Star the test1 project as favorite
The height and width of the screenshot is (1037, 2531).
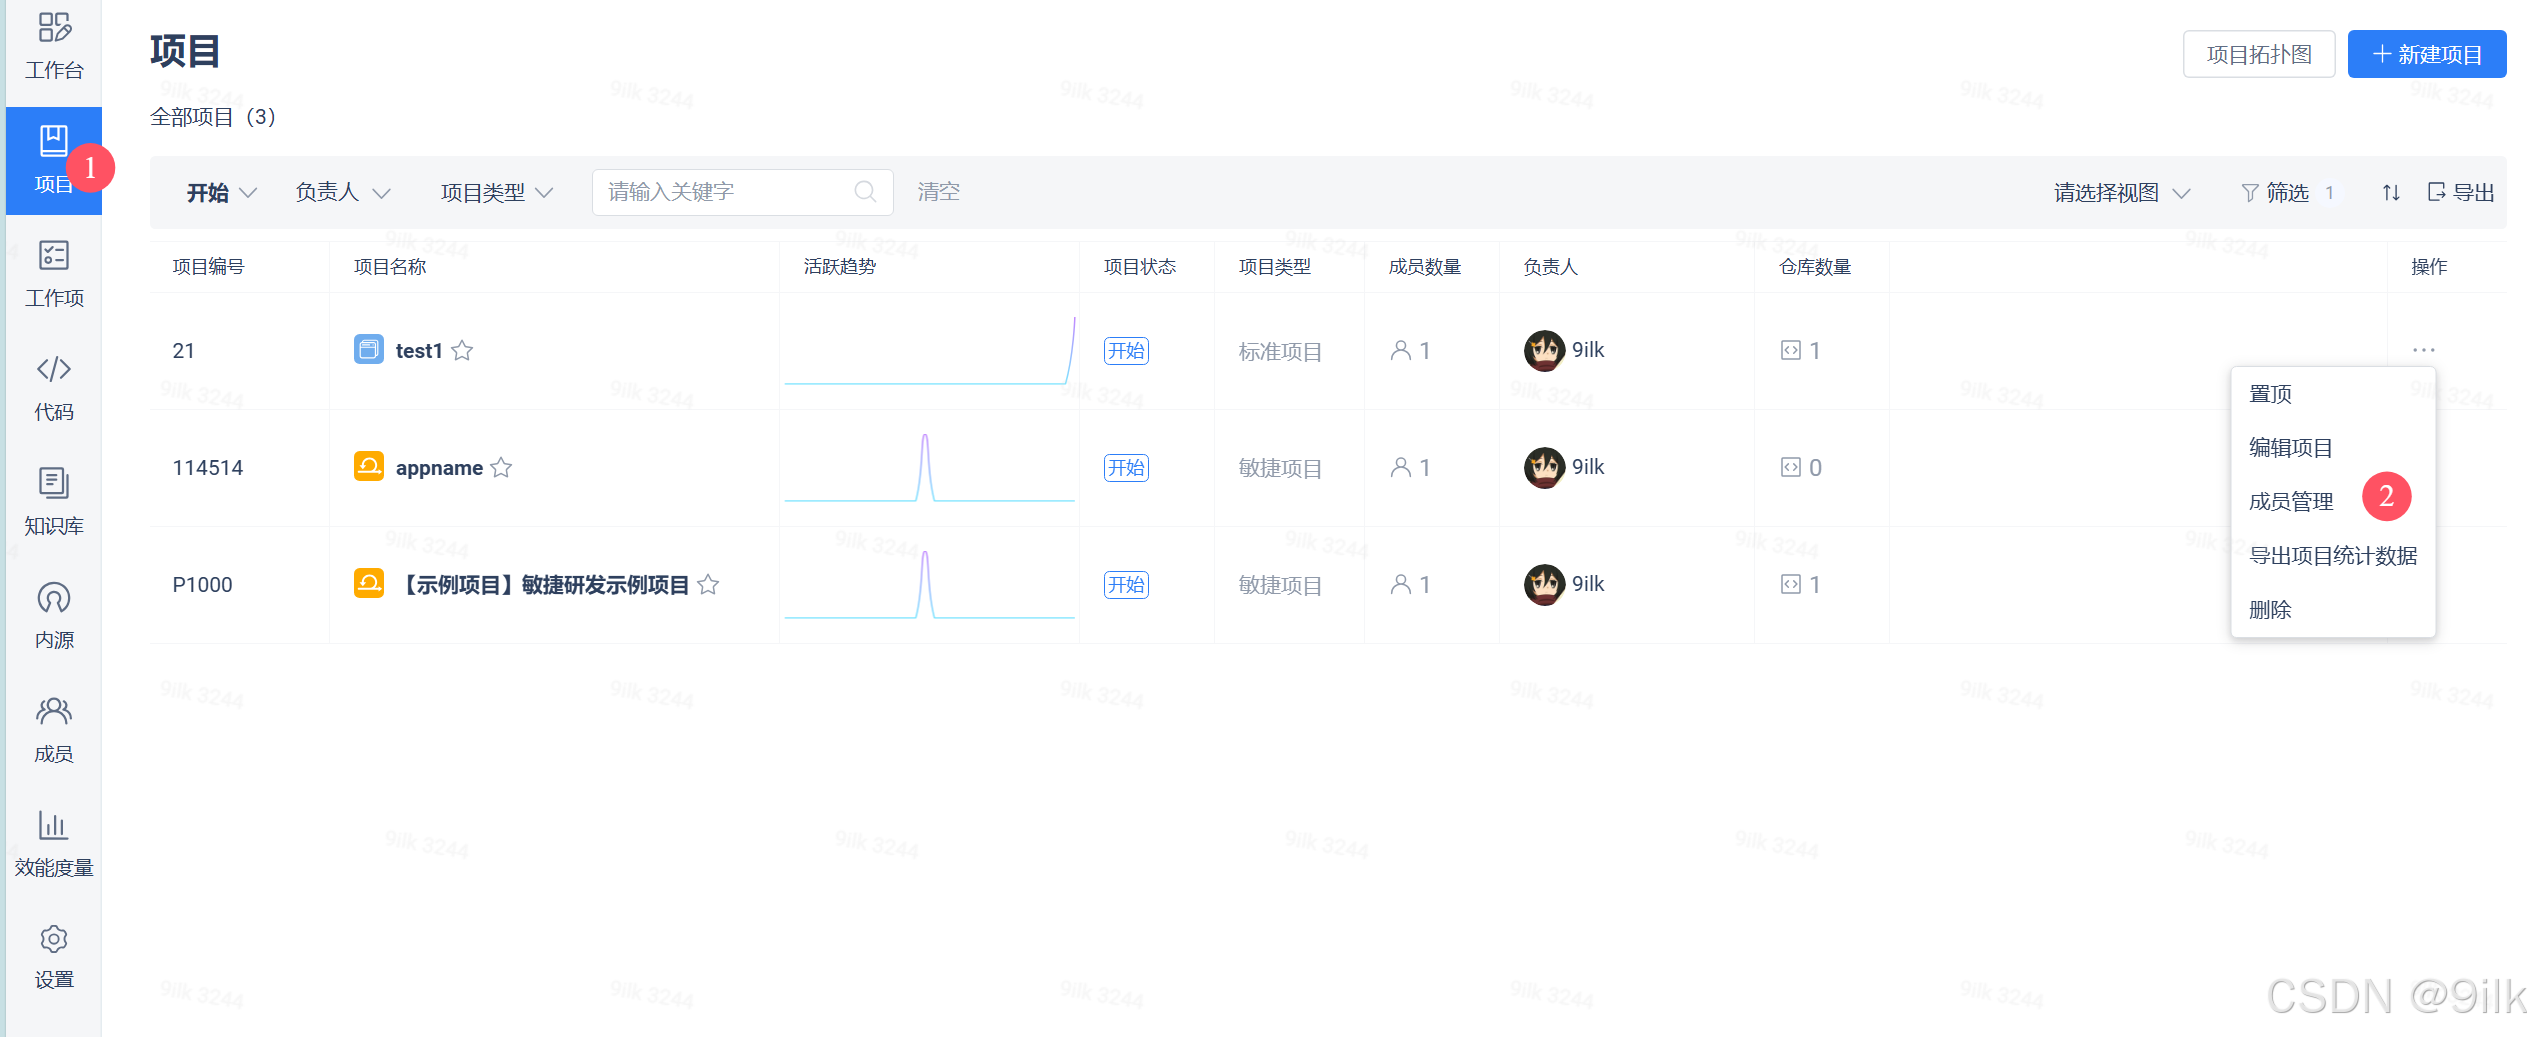click(462, 350)
